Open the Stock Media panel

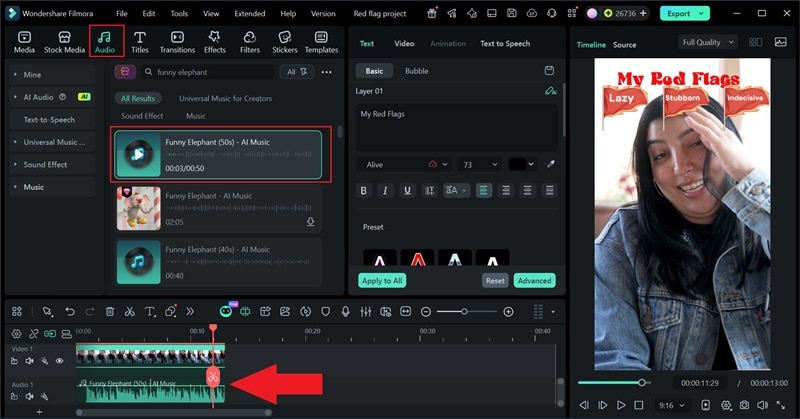pos(64,42)
